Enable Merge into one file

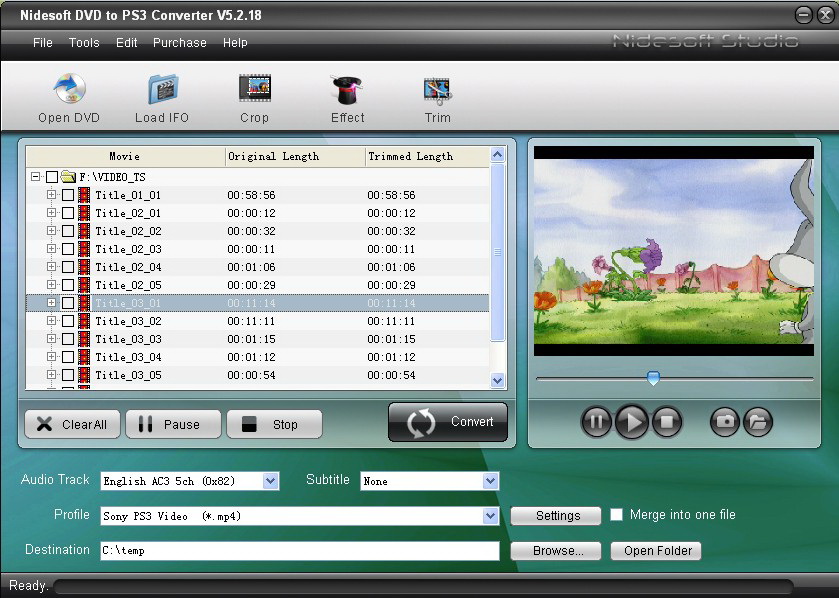point(617,515)
